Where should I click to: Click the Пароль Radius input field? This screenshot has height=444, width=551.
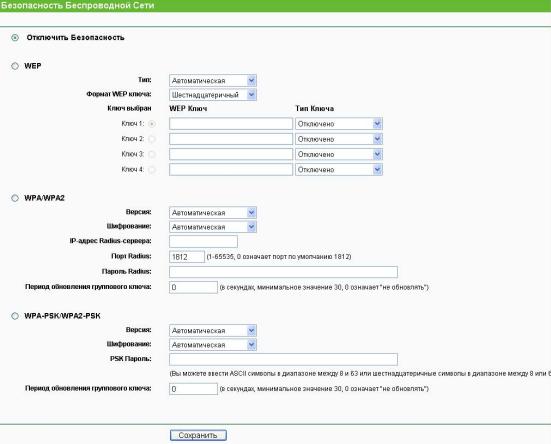click(283, 272)
